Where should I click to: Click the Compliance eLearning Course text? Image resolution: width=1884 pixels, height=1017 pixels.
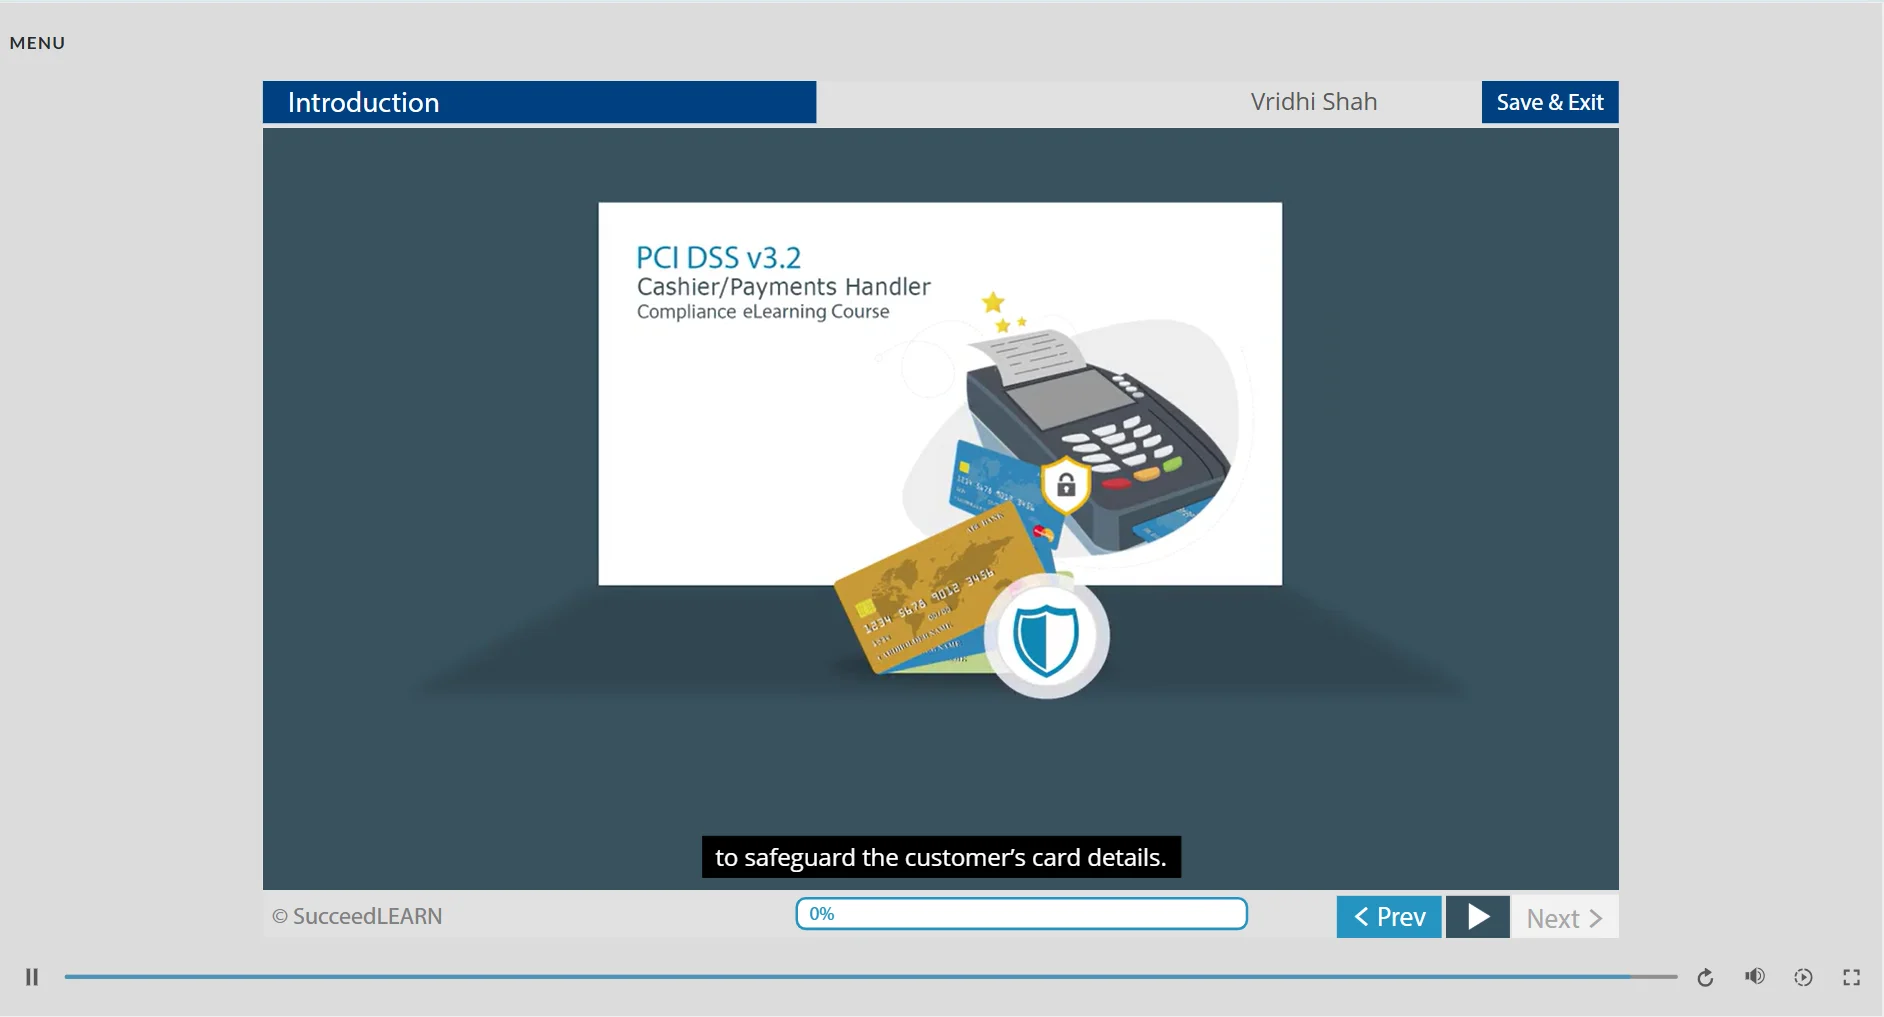coord(763,312)
